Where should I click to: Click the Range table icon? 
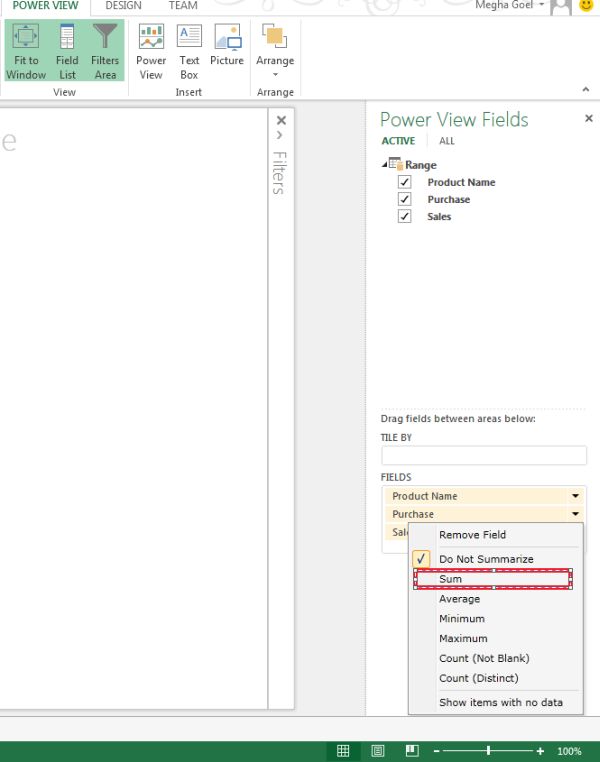point(396,164)
